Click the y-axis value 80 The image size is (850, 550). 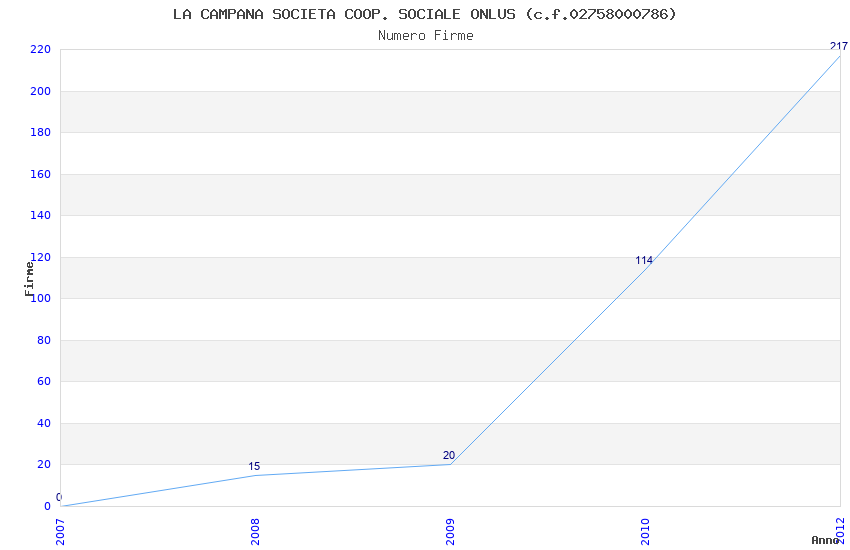point(44,340)
